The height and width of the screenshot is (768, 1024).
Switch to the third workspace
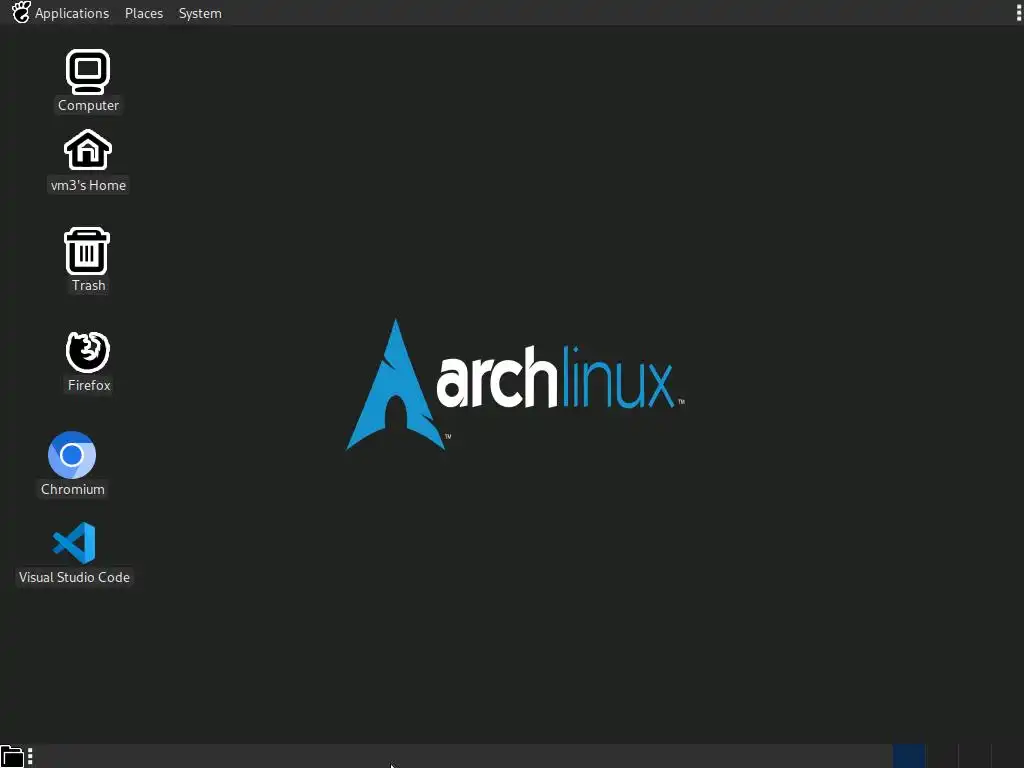click(975, 756)
